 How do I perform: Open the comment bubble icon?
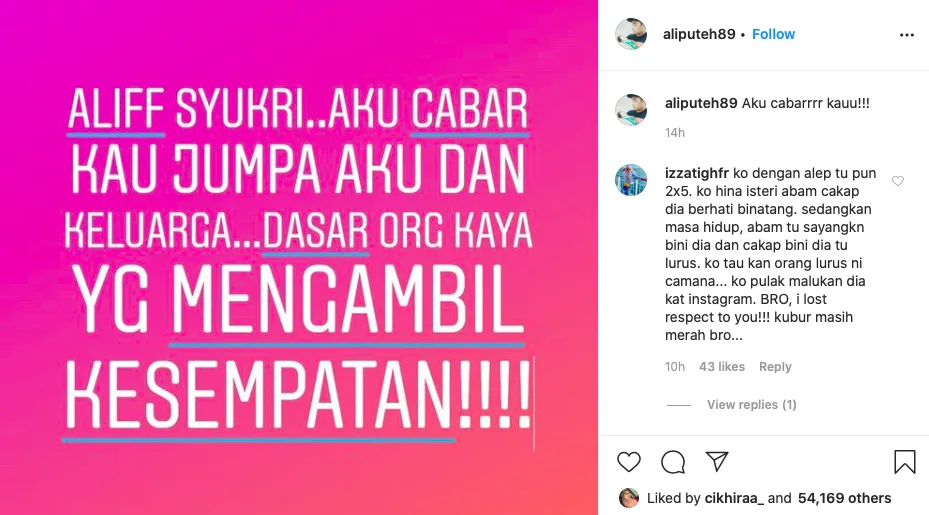[673, 462]
